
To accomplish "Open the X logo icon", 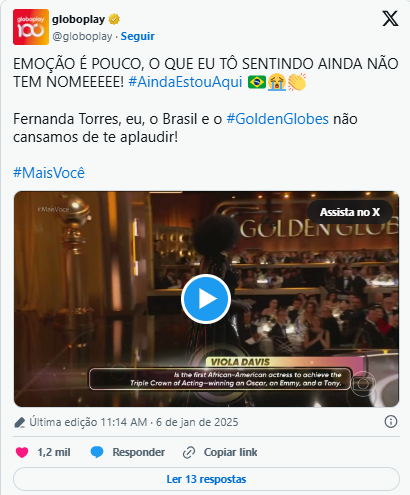I will pyautogui.click(x=390, y=18).
